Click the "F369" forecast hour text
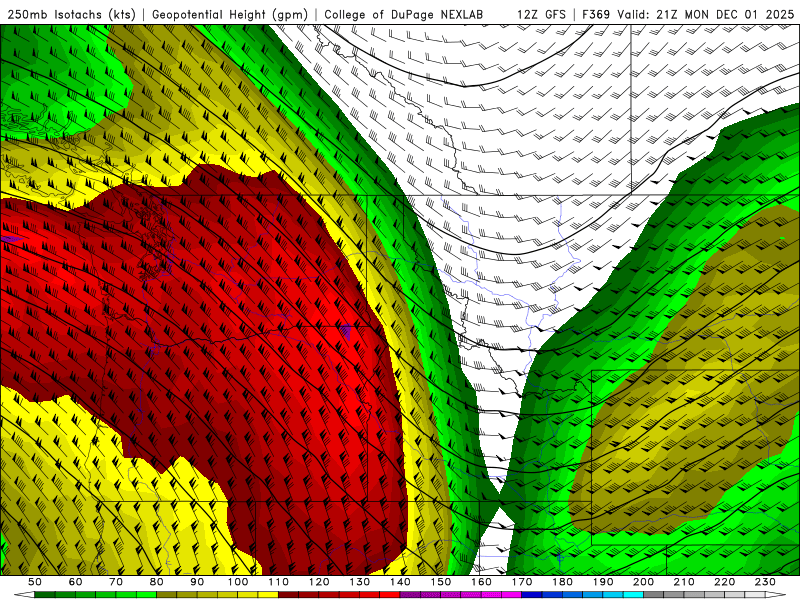This screenshot has height=600, width=800. pos(596,14)
